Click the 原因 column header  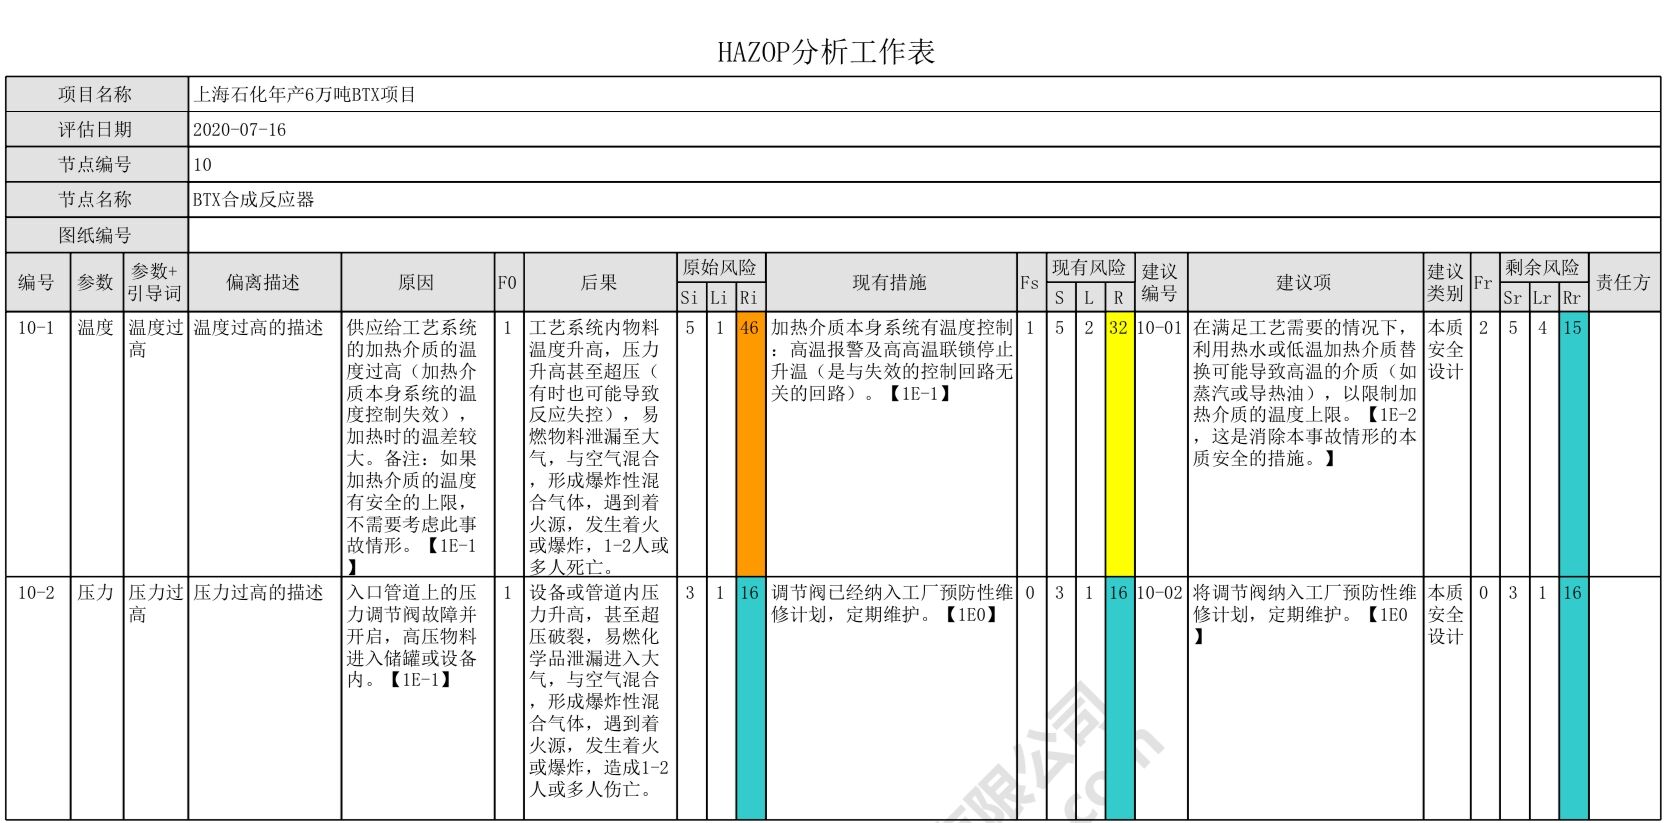417,283
